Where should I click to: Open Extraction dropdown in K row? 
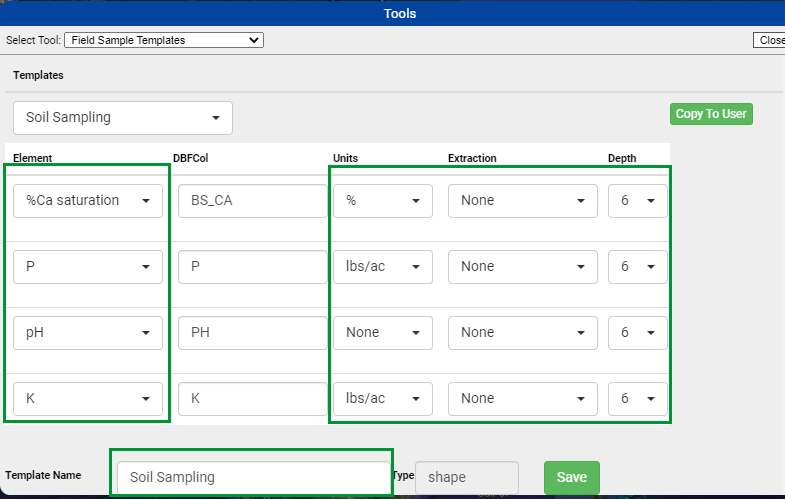click(x=523, y=399)
